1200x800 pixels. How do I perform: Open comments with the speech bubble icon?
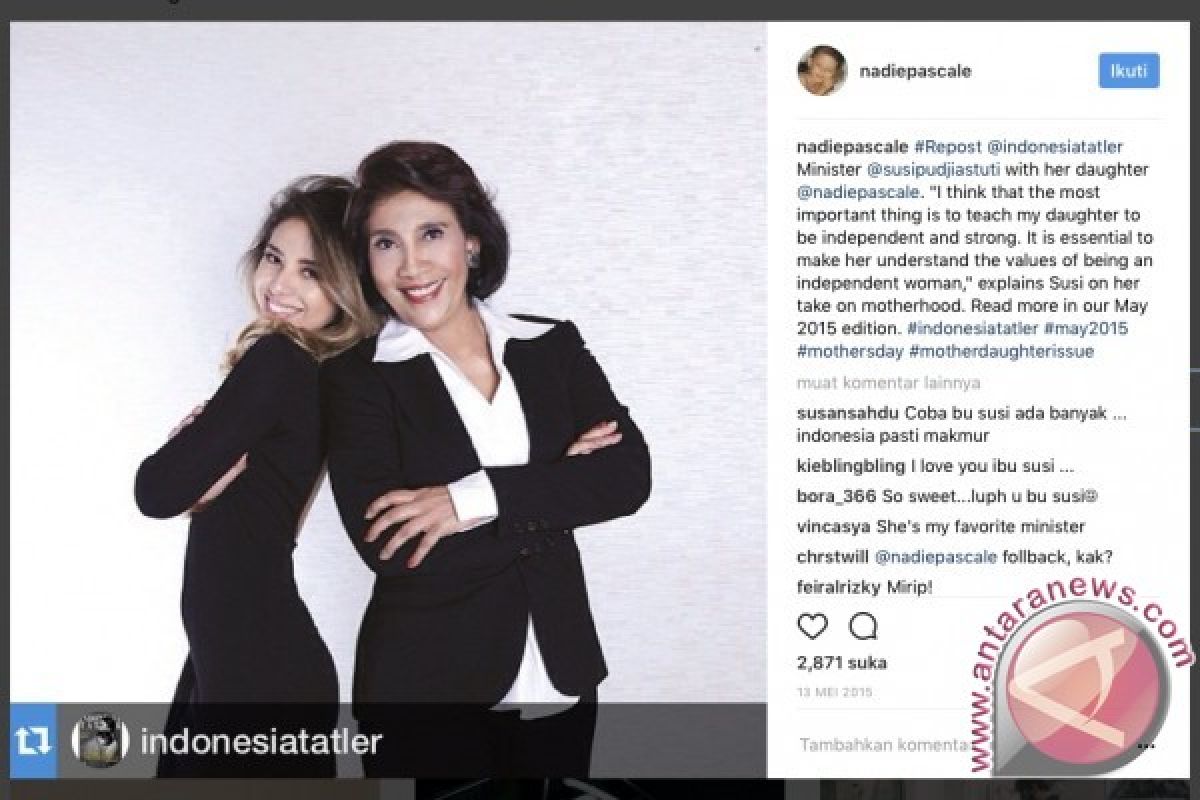[x=863, y=626]
